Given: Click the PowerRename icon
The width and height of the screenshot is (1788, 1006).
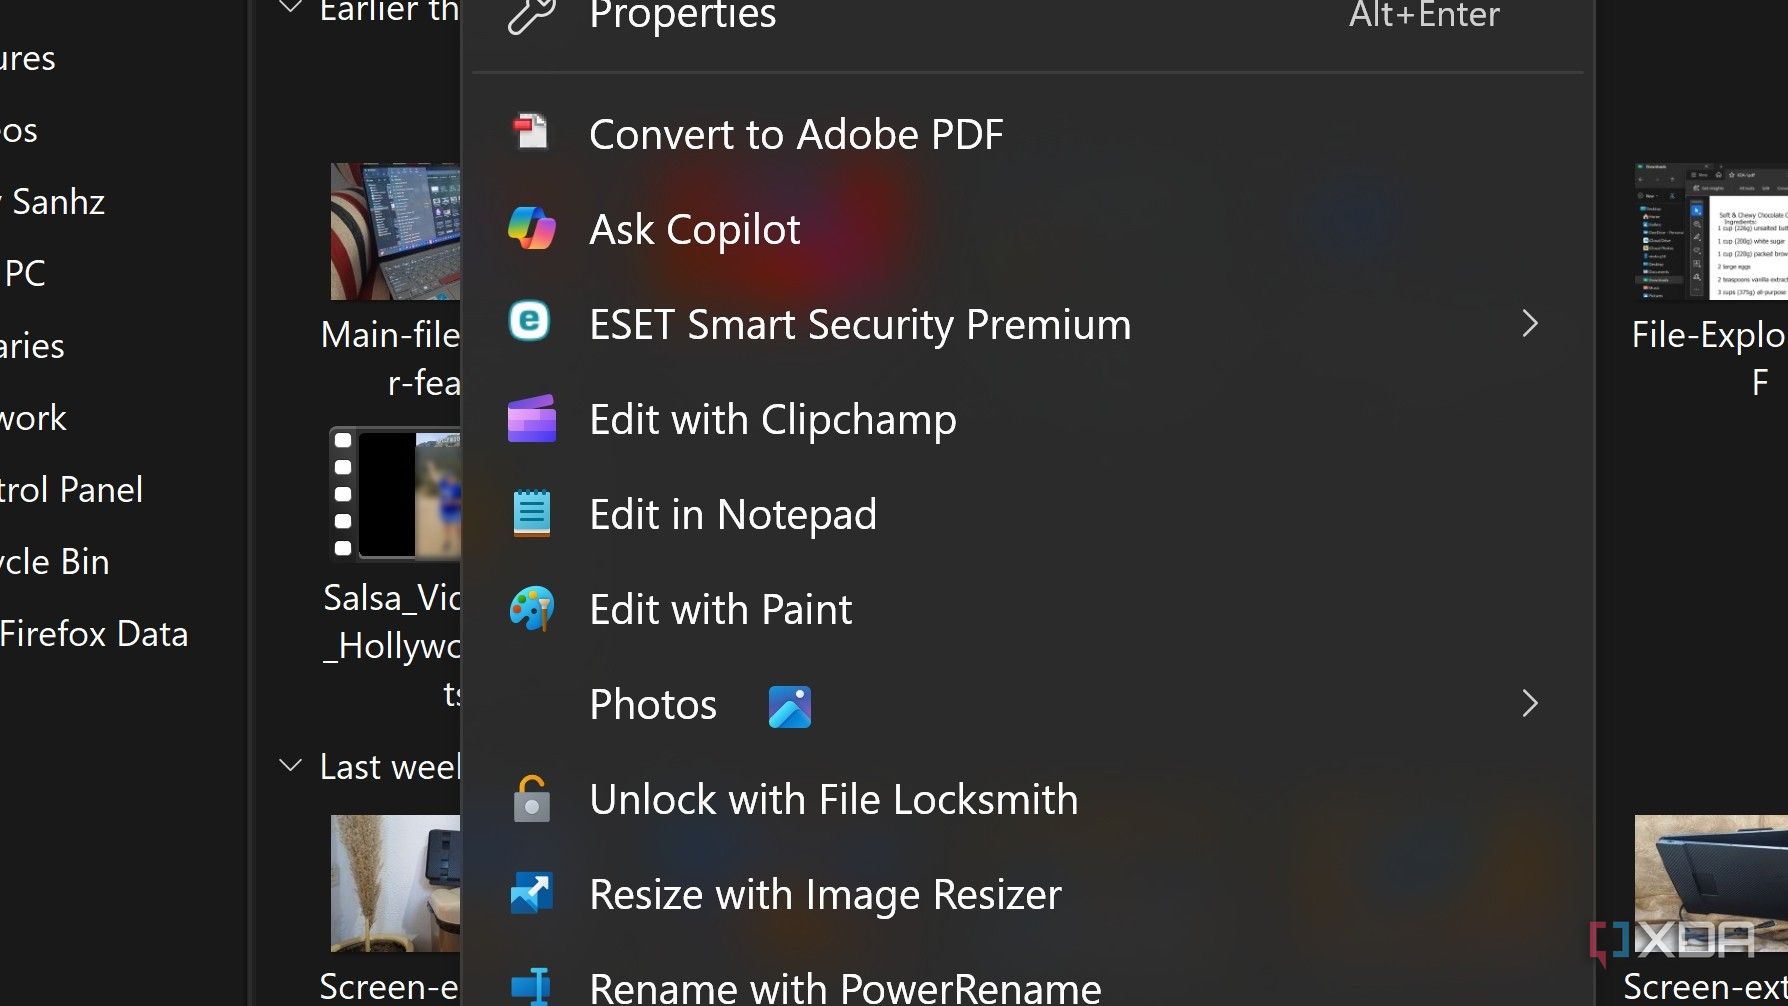Looking at the screenshot, I should tap(531, 987).
